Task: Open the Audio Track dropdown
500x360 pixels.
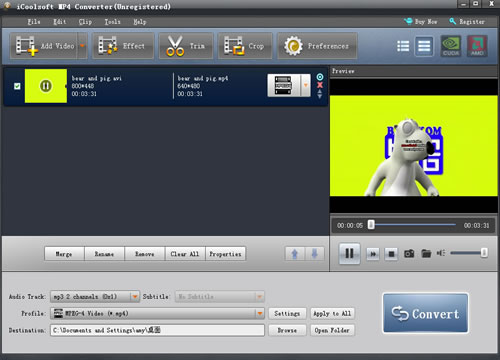Action: (x=135, y=296)
